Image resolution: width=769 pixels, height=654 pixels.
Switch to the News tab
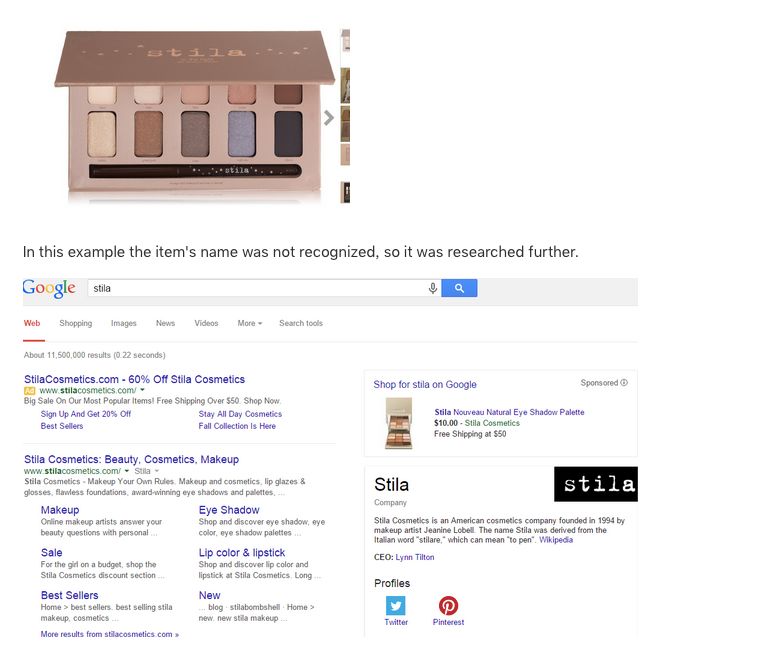point(165,323)
